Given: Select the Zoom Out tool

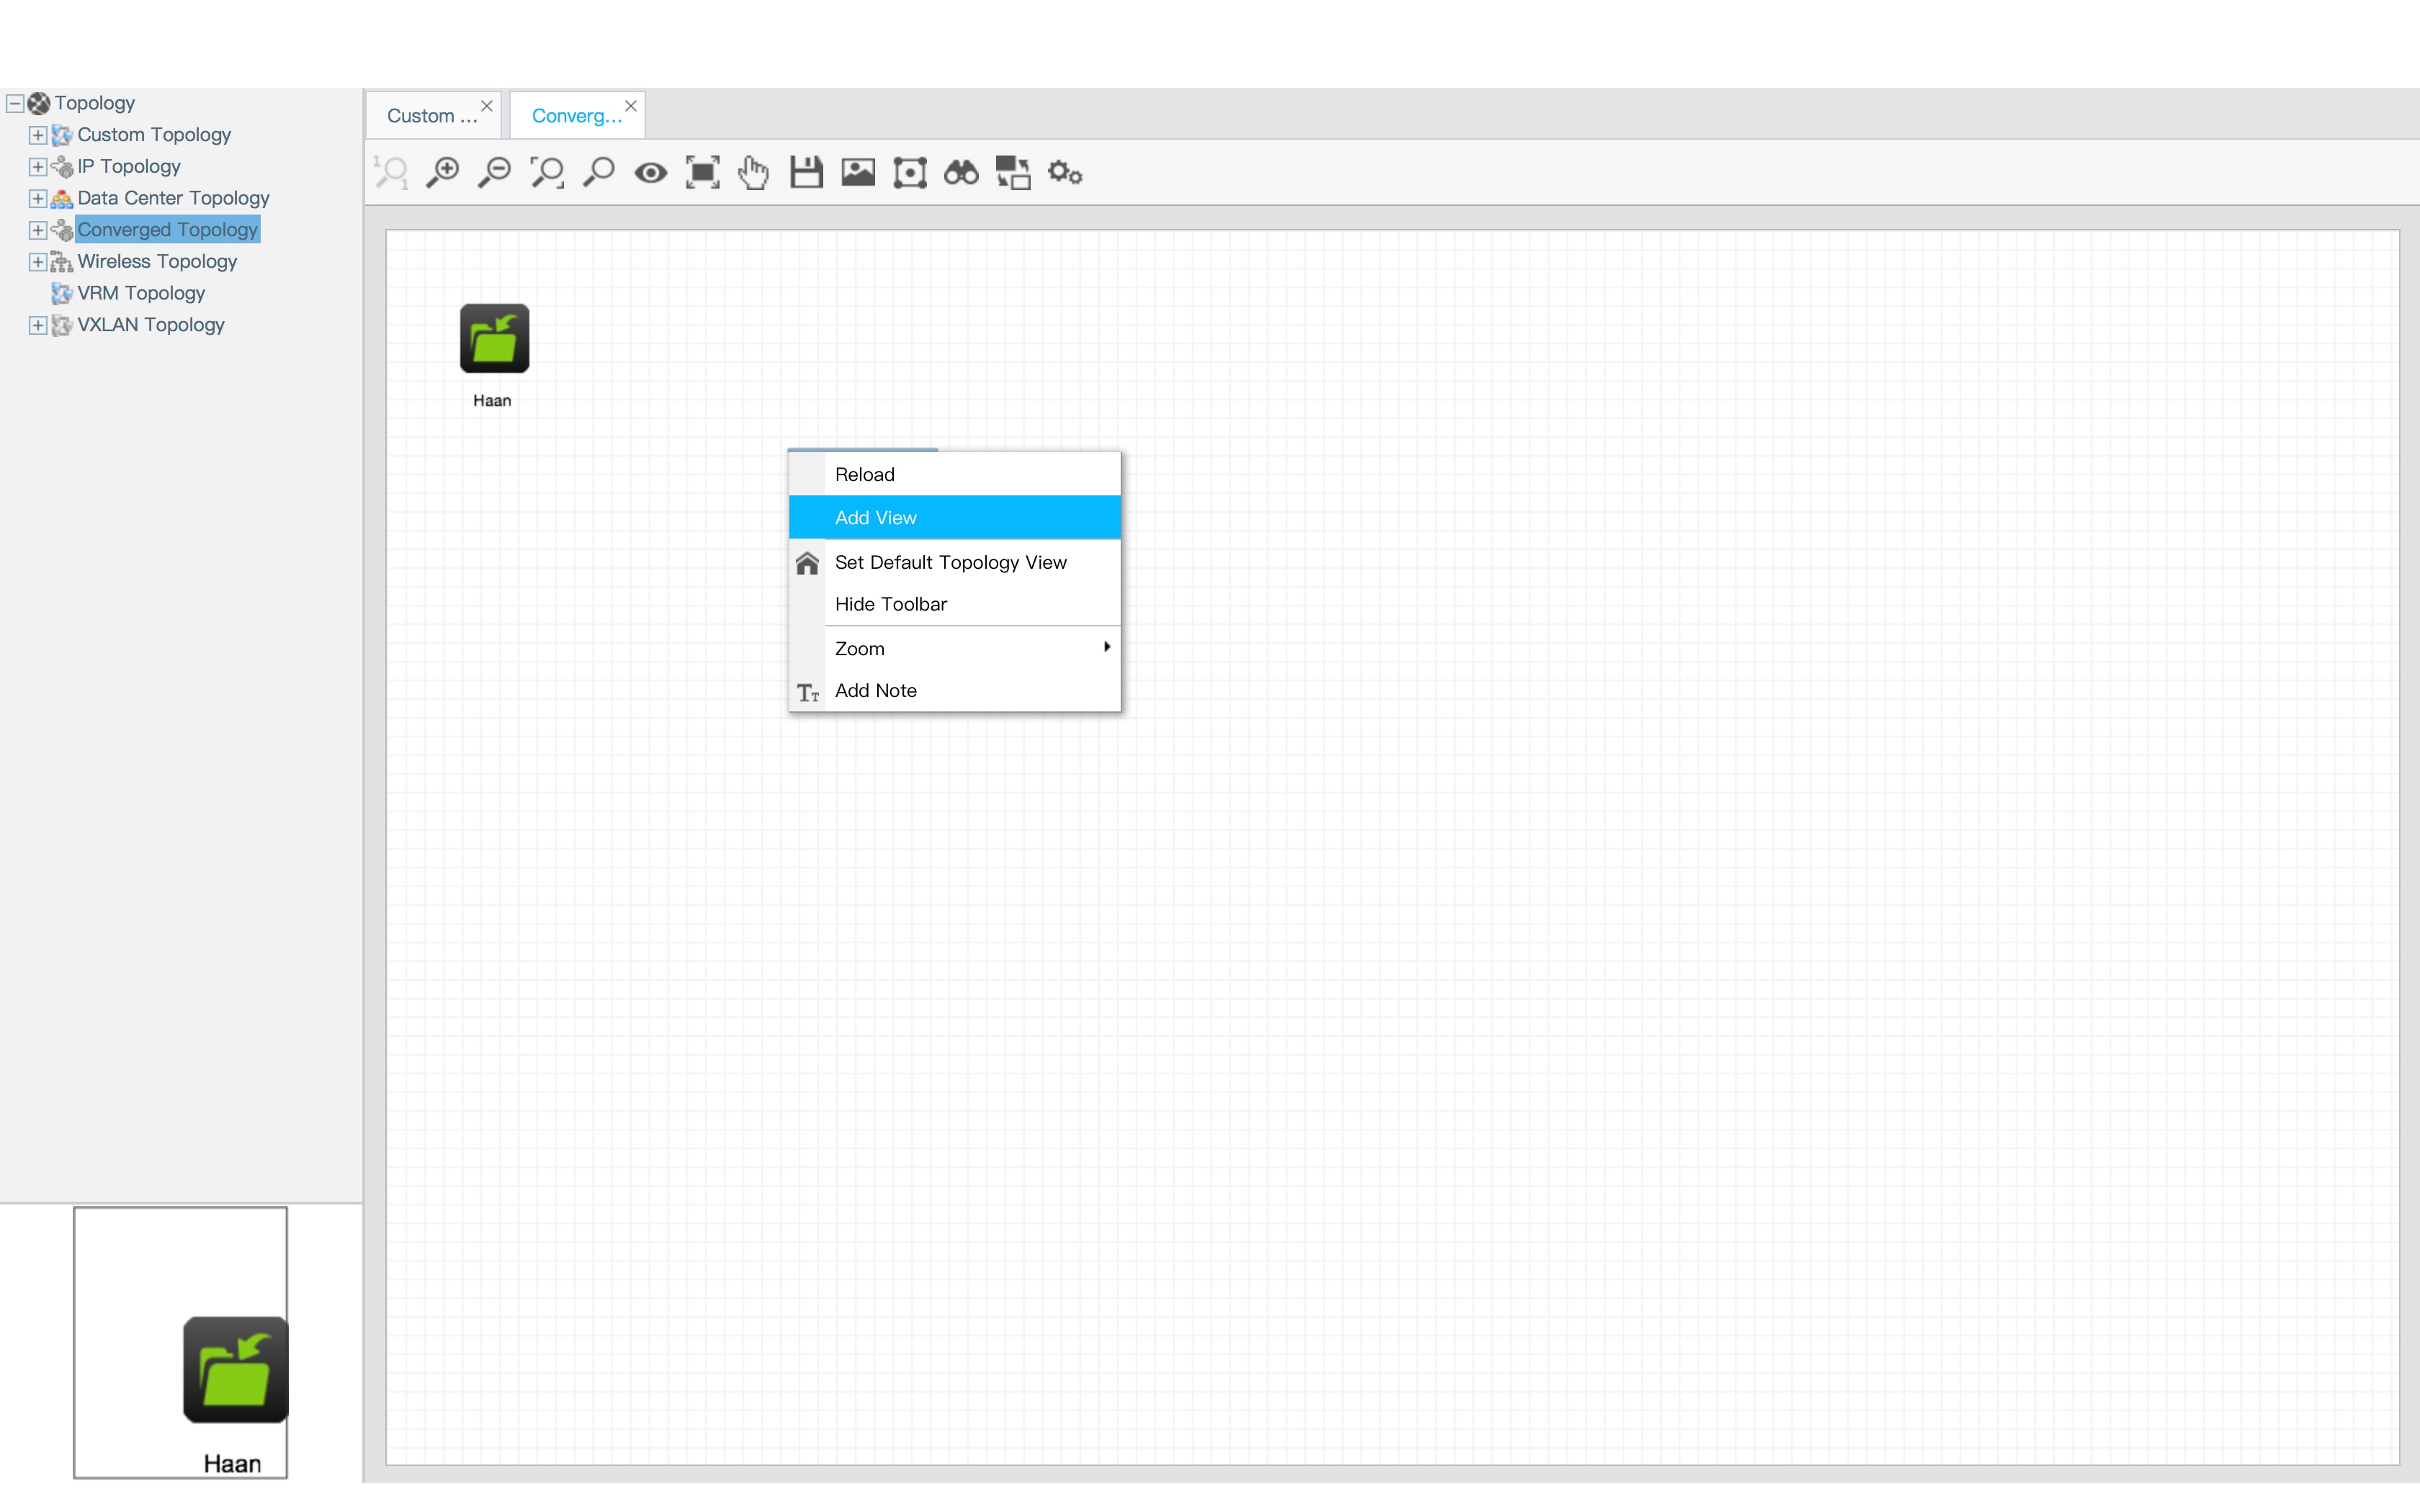Looking at the screenshot, I should tap(493, 172).
